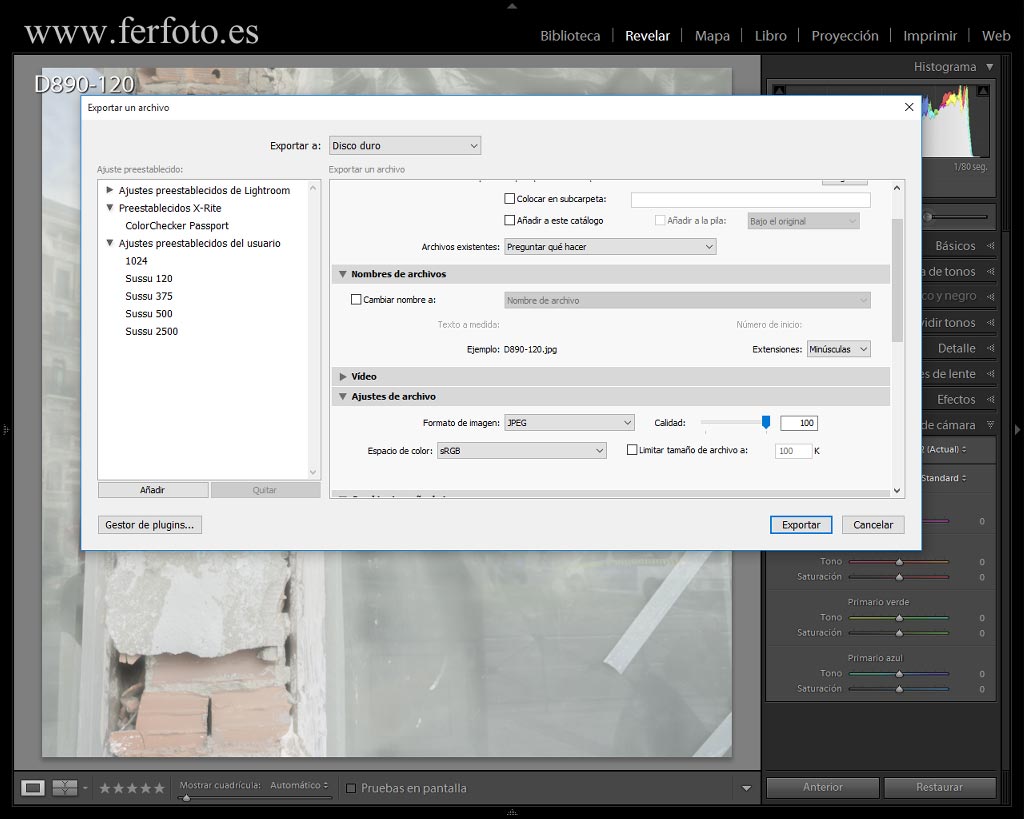Click the black and white panel toggle icon

(x=990, y=297)
